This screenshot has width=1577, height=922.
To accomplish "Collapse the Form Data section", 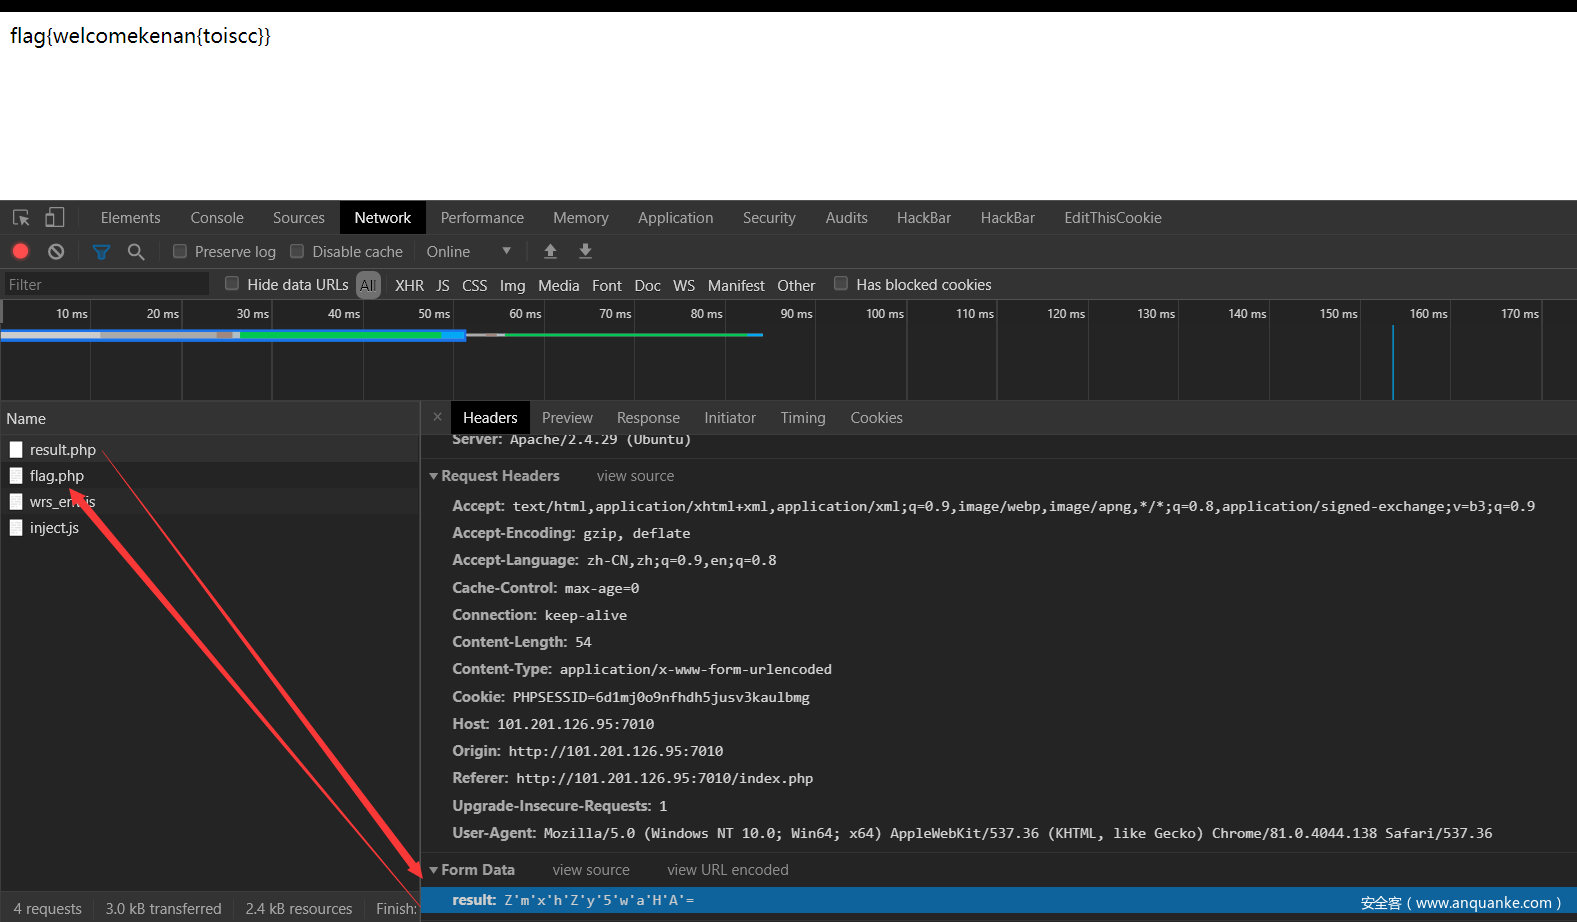I will (434, 870).
